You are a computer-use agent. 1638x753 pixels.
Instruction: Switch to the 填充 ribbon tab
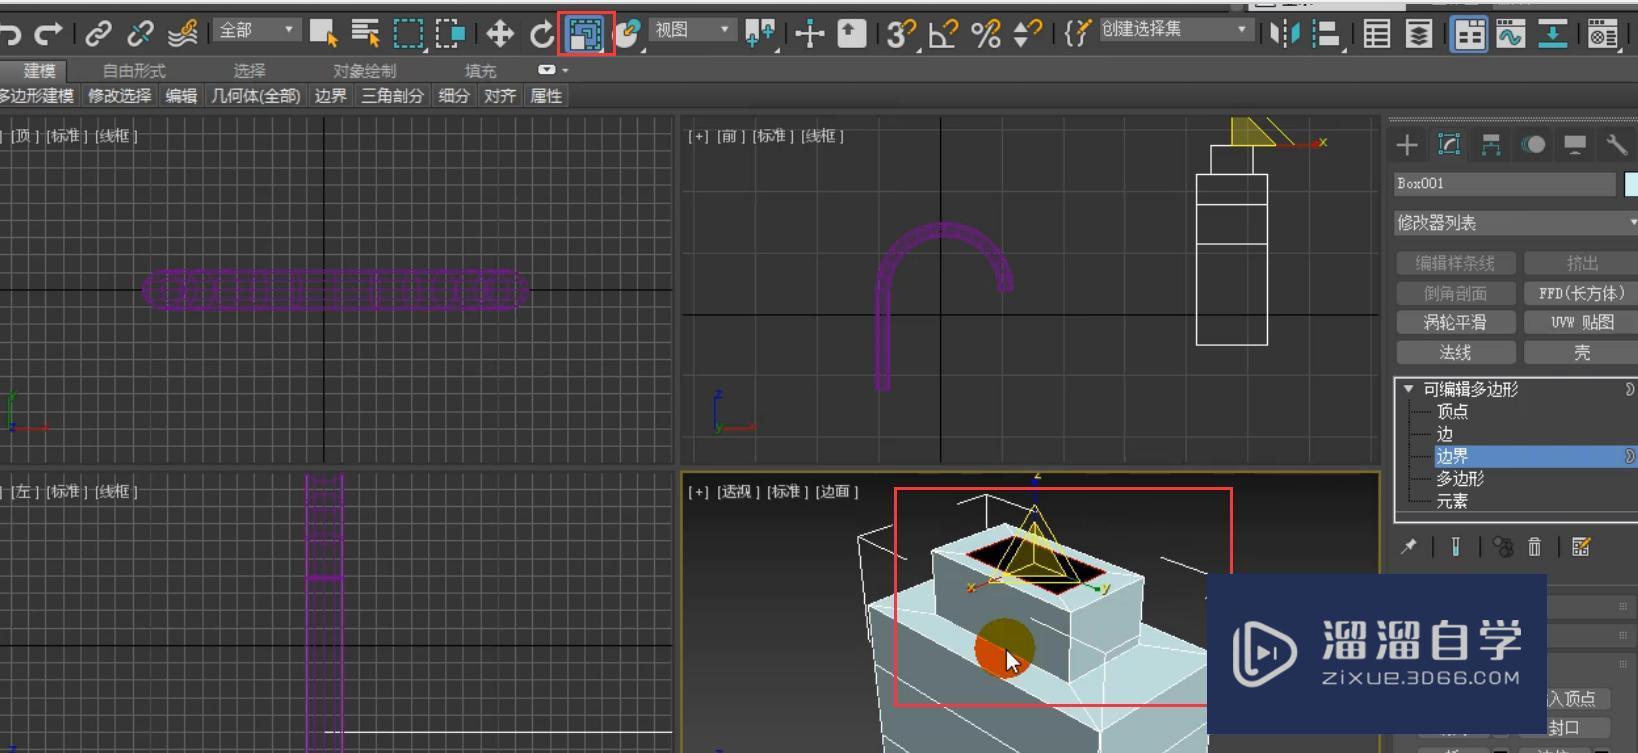[480, 71]
